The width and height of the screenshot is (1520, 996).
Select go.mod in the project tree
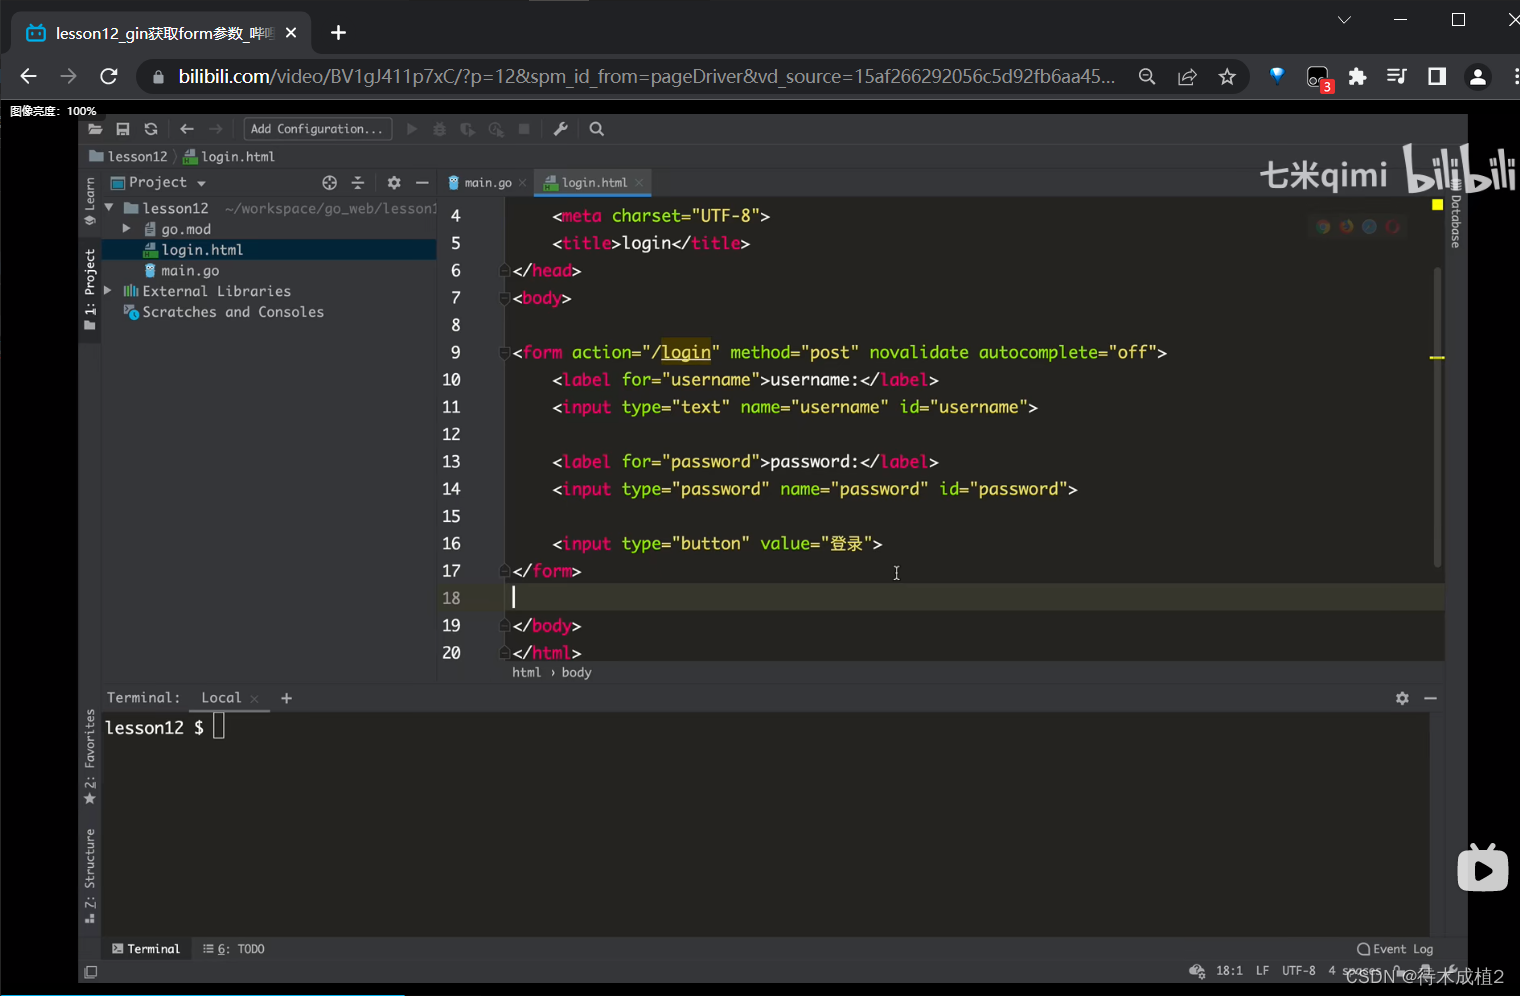coord(186,229)
